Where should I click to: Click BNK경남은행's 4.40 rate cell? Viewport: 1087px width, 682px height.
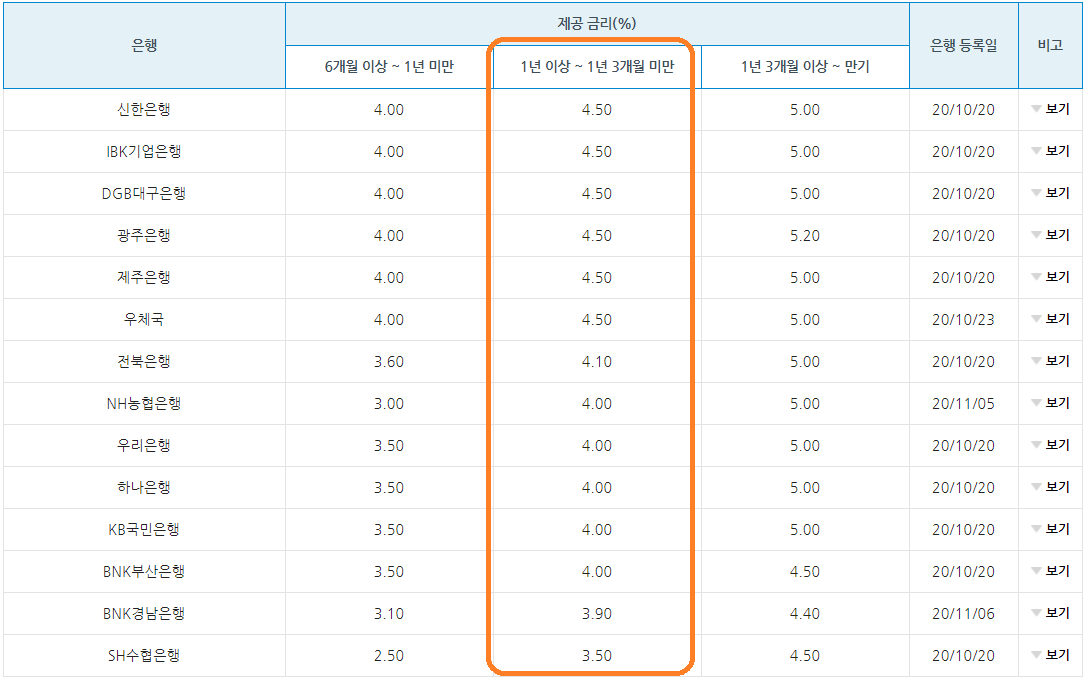click(805, 613)
